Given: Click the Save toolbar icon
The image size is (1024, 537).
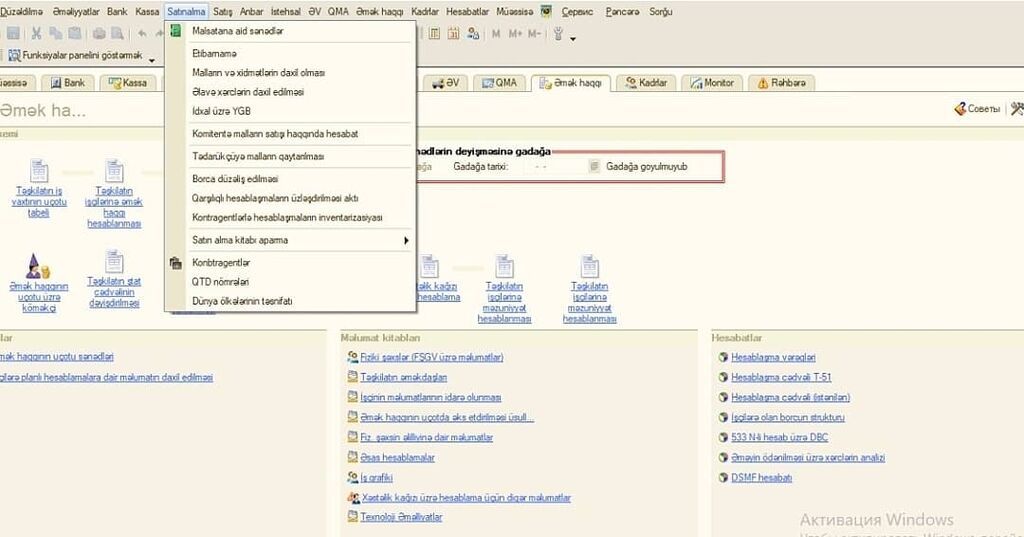Looking at the screenshot, I should tap(13, 33).
